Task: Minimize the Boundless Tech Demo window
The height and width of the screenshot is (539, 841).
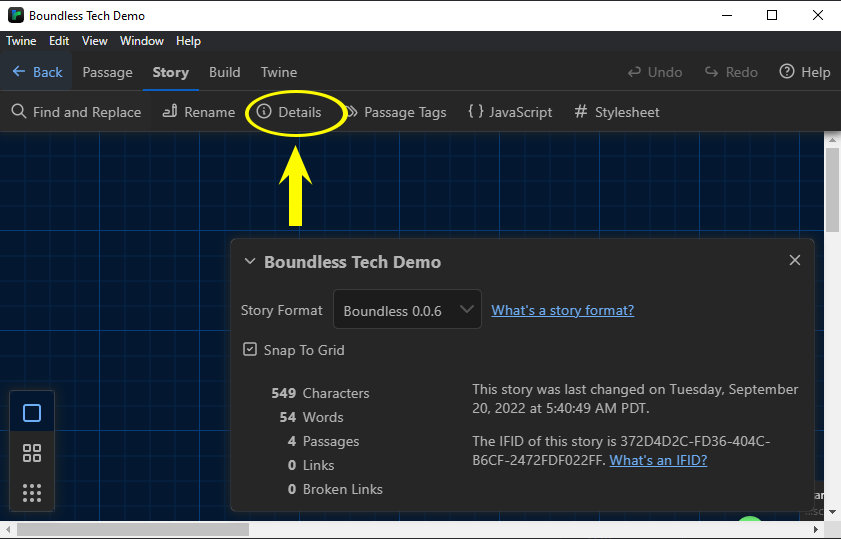Action: point(727,15)
